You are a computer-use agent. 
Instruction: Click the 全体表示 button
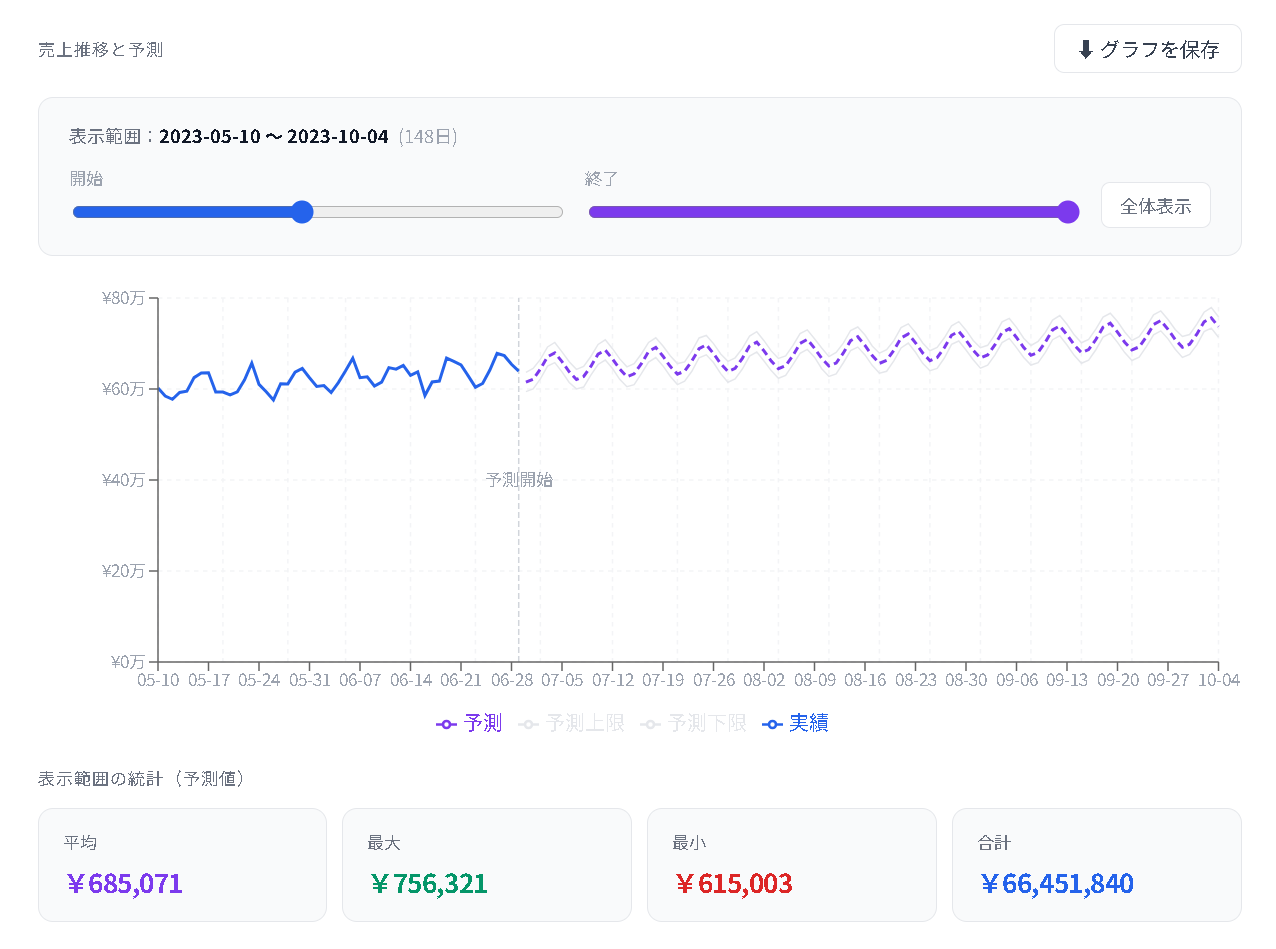click(1155, 206)
